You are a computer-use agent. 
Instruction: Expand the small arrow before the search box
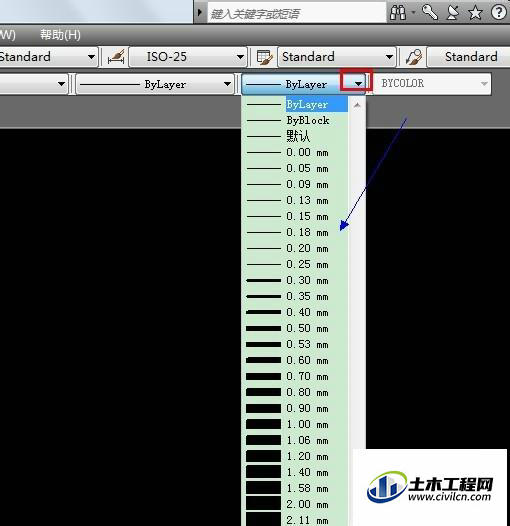(x=200, y=13)
